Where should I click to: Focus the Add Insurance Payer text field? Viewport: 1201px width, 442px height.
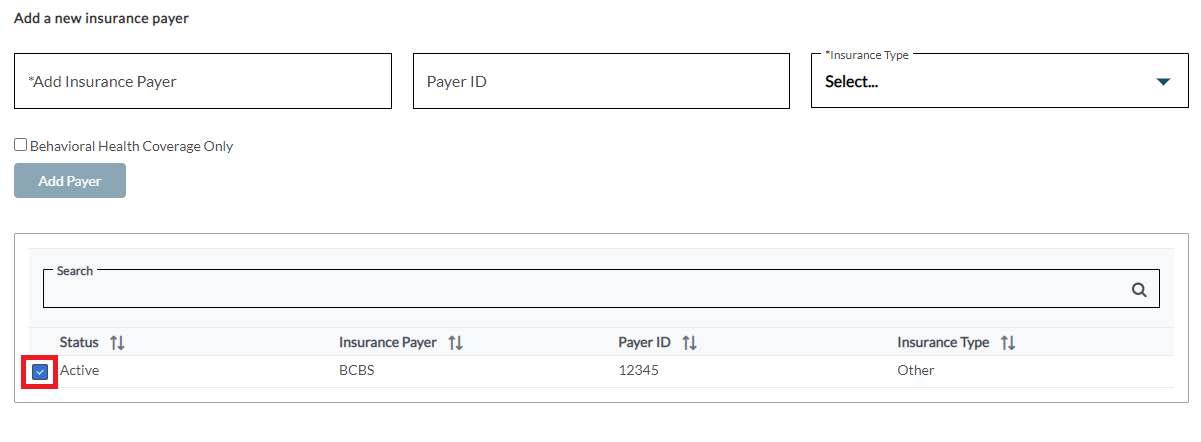(x=202, y=82)
